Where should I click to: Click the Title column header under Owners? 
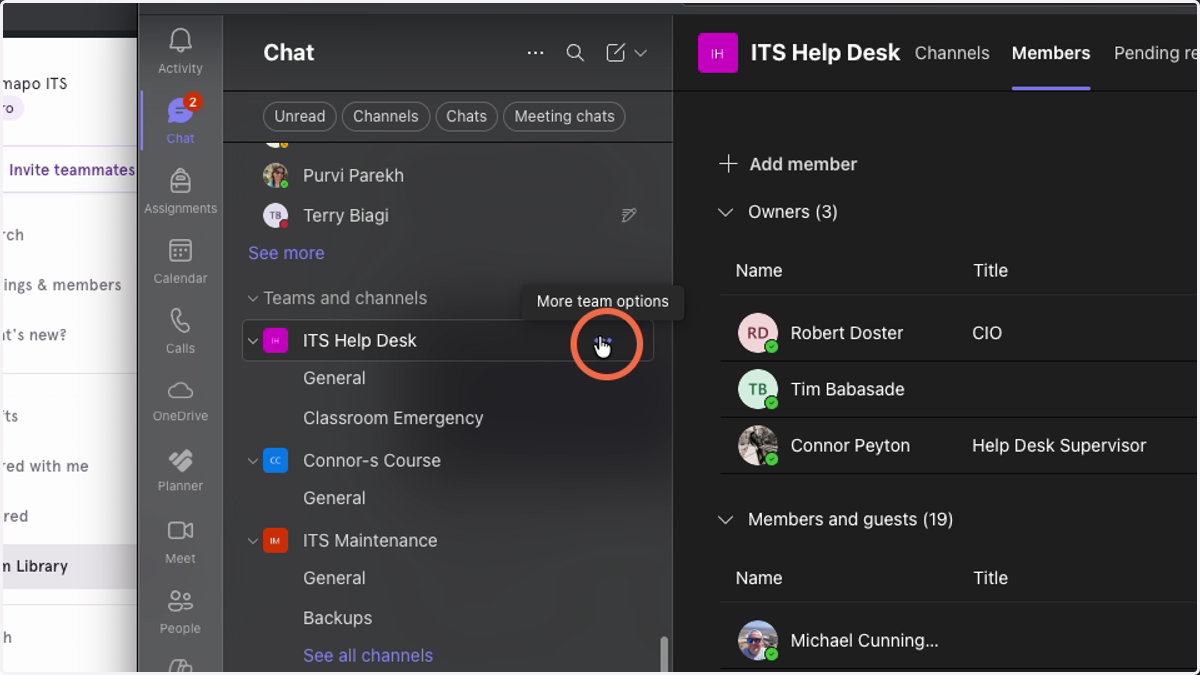point(991,271)
